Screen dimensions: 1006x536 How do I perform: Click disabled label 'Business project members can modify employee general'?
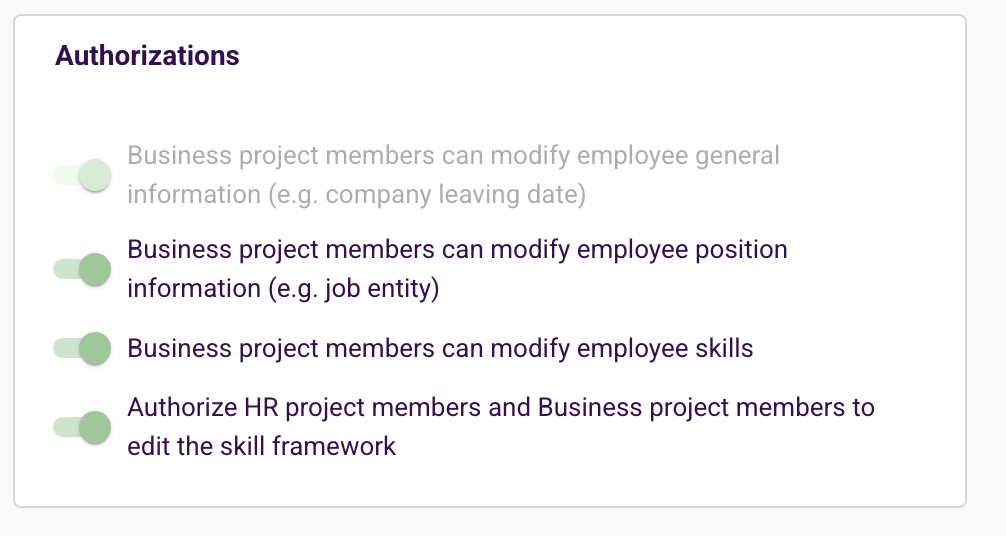pyautogui.click(x=454, y=156)
